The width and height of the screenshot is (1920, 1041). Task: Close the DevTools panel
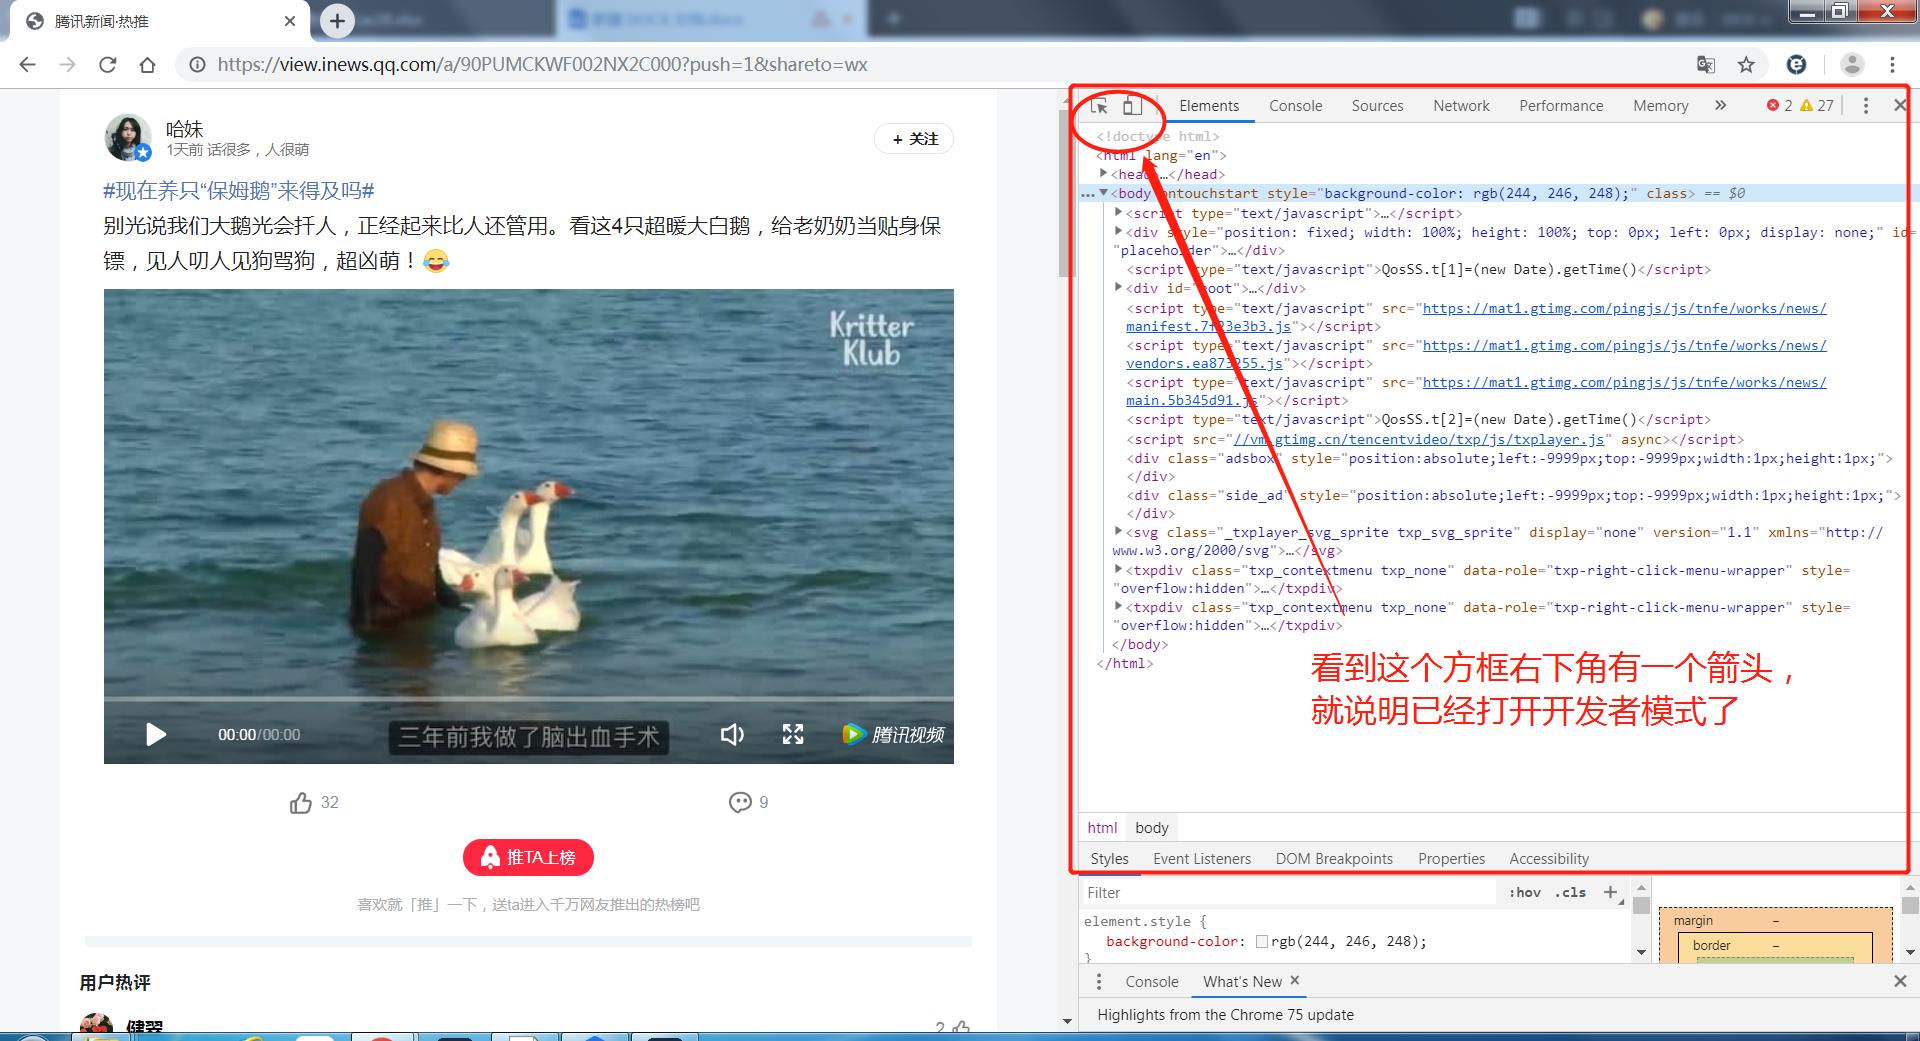click(x=1900, y=105)
